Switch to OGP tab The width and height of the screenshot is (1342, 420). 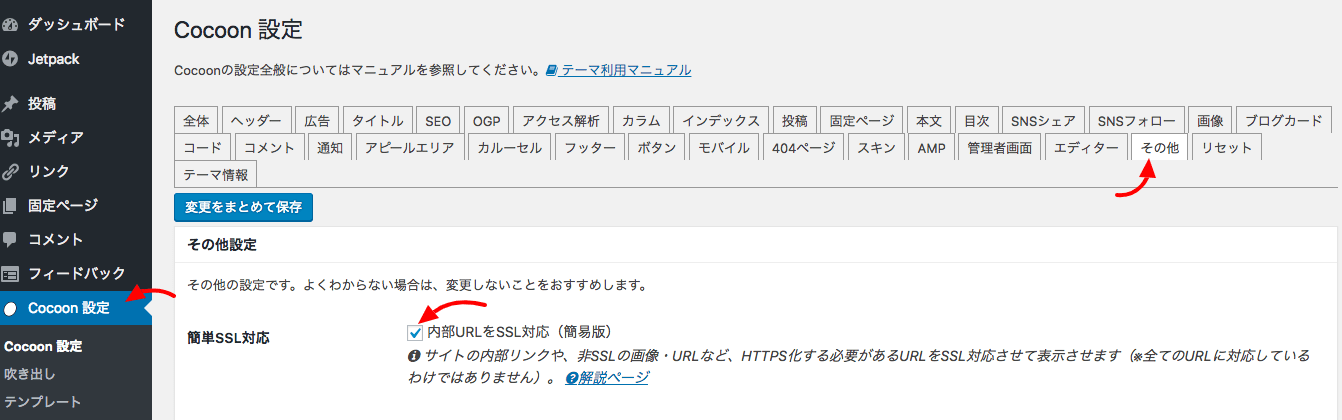[x=486, y=120]
